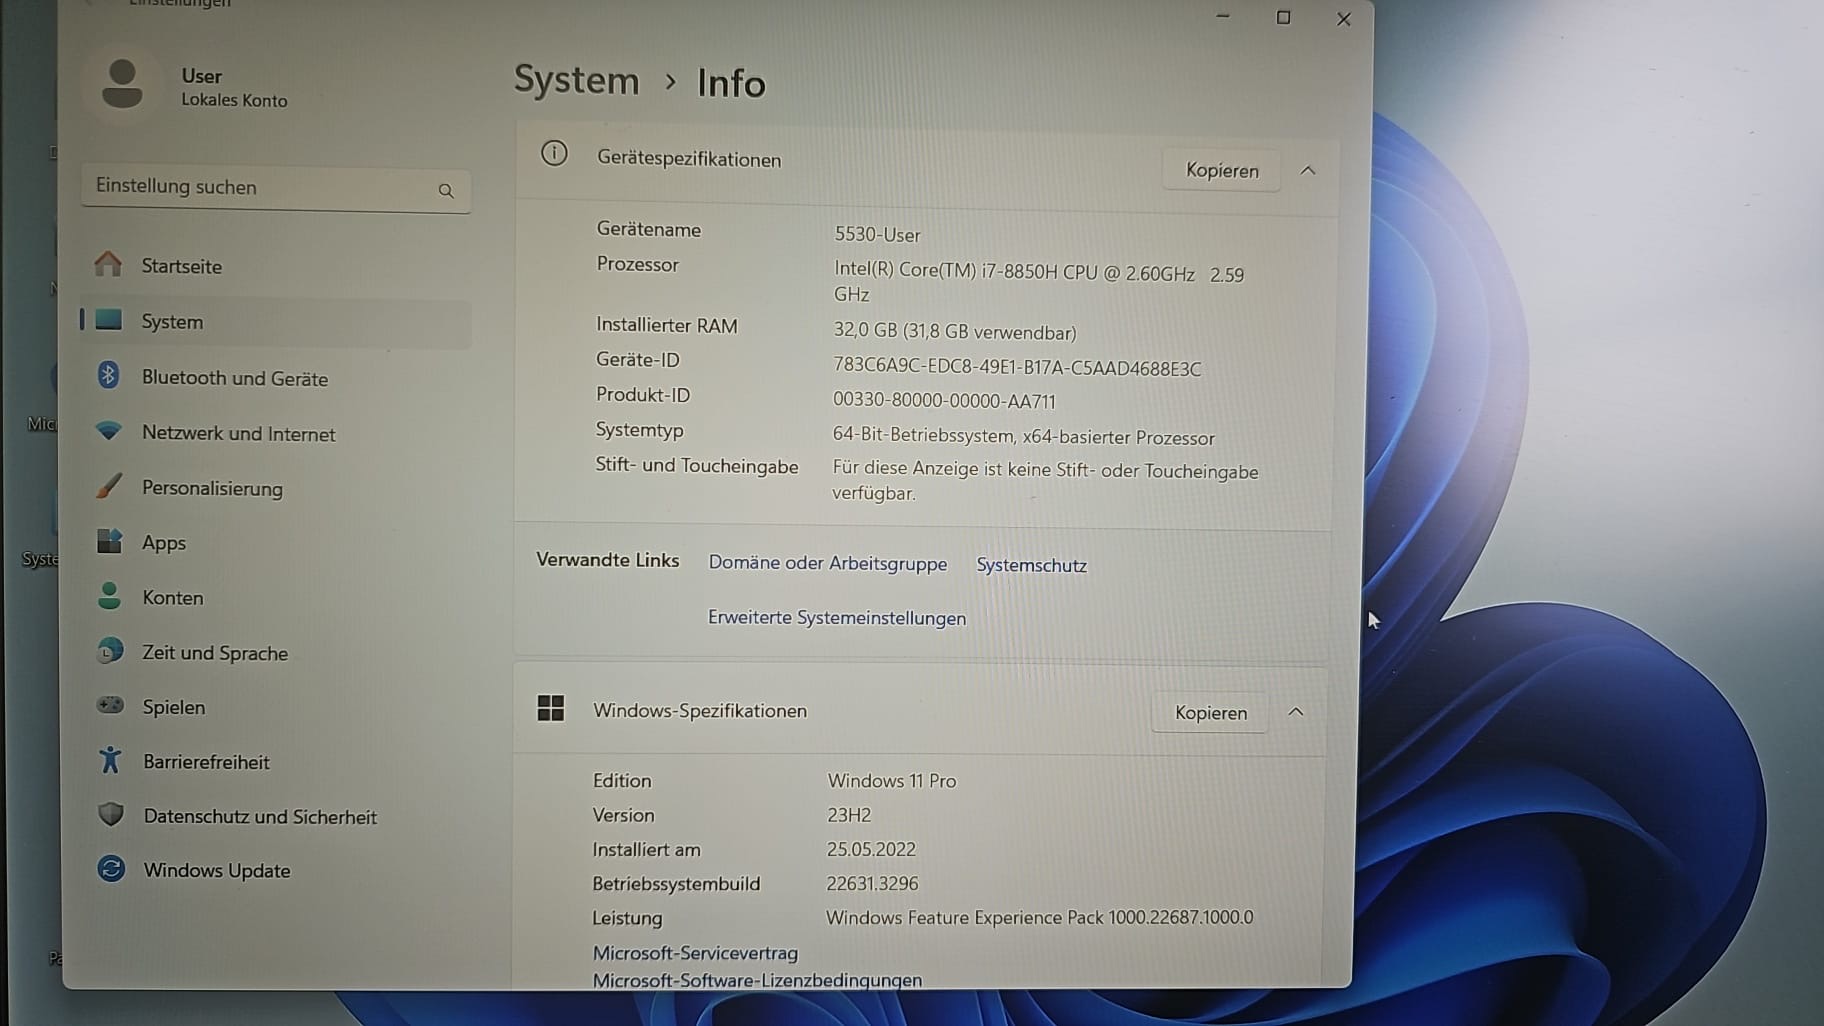This screenshot has height=1026, width=1824.
Task: Click the Version value 23H2
Action: pos(849,815)
